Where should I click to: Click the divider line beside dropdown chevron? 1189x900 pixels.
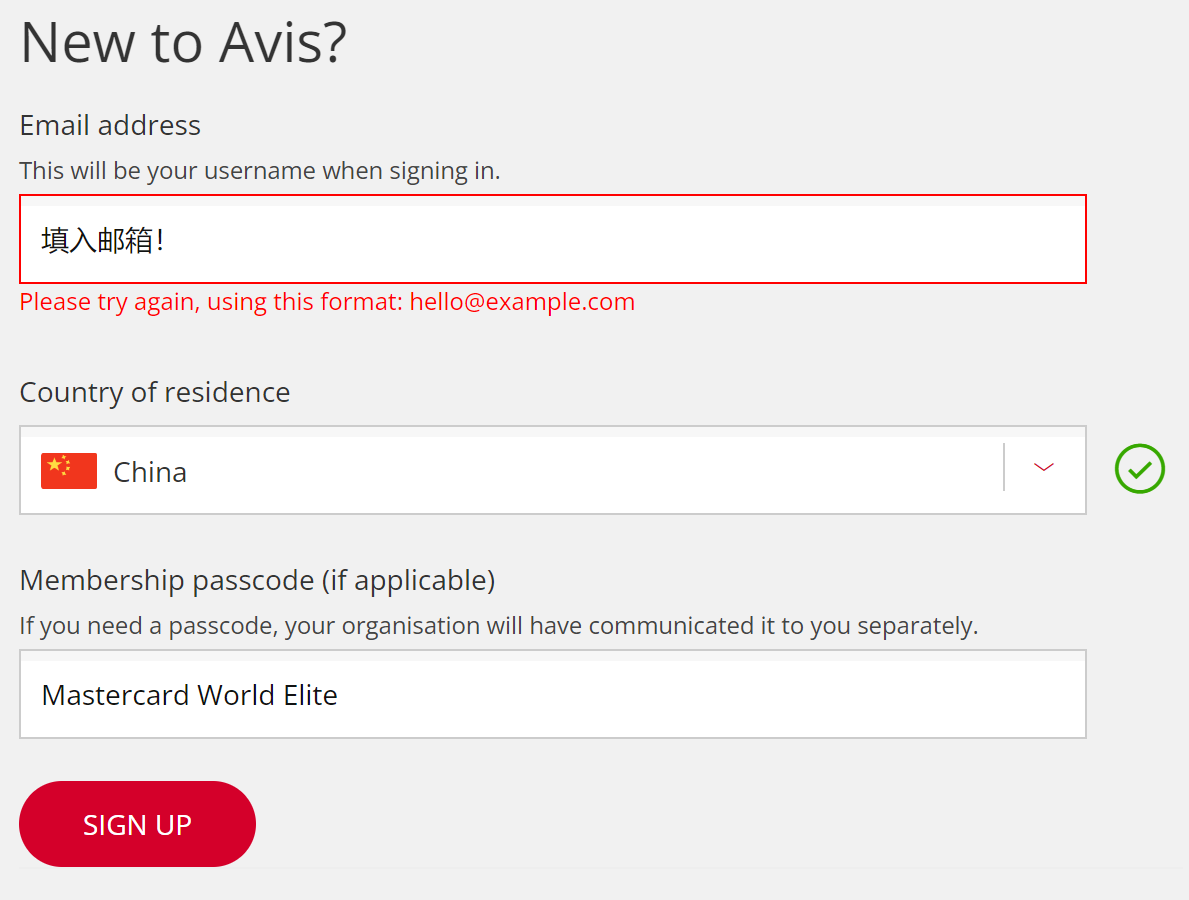pyautogui.click(x=1004, y=467)
